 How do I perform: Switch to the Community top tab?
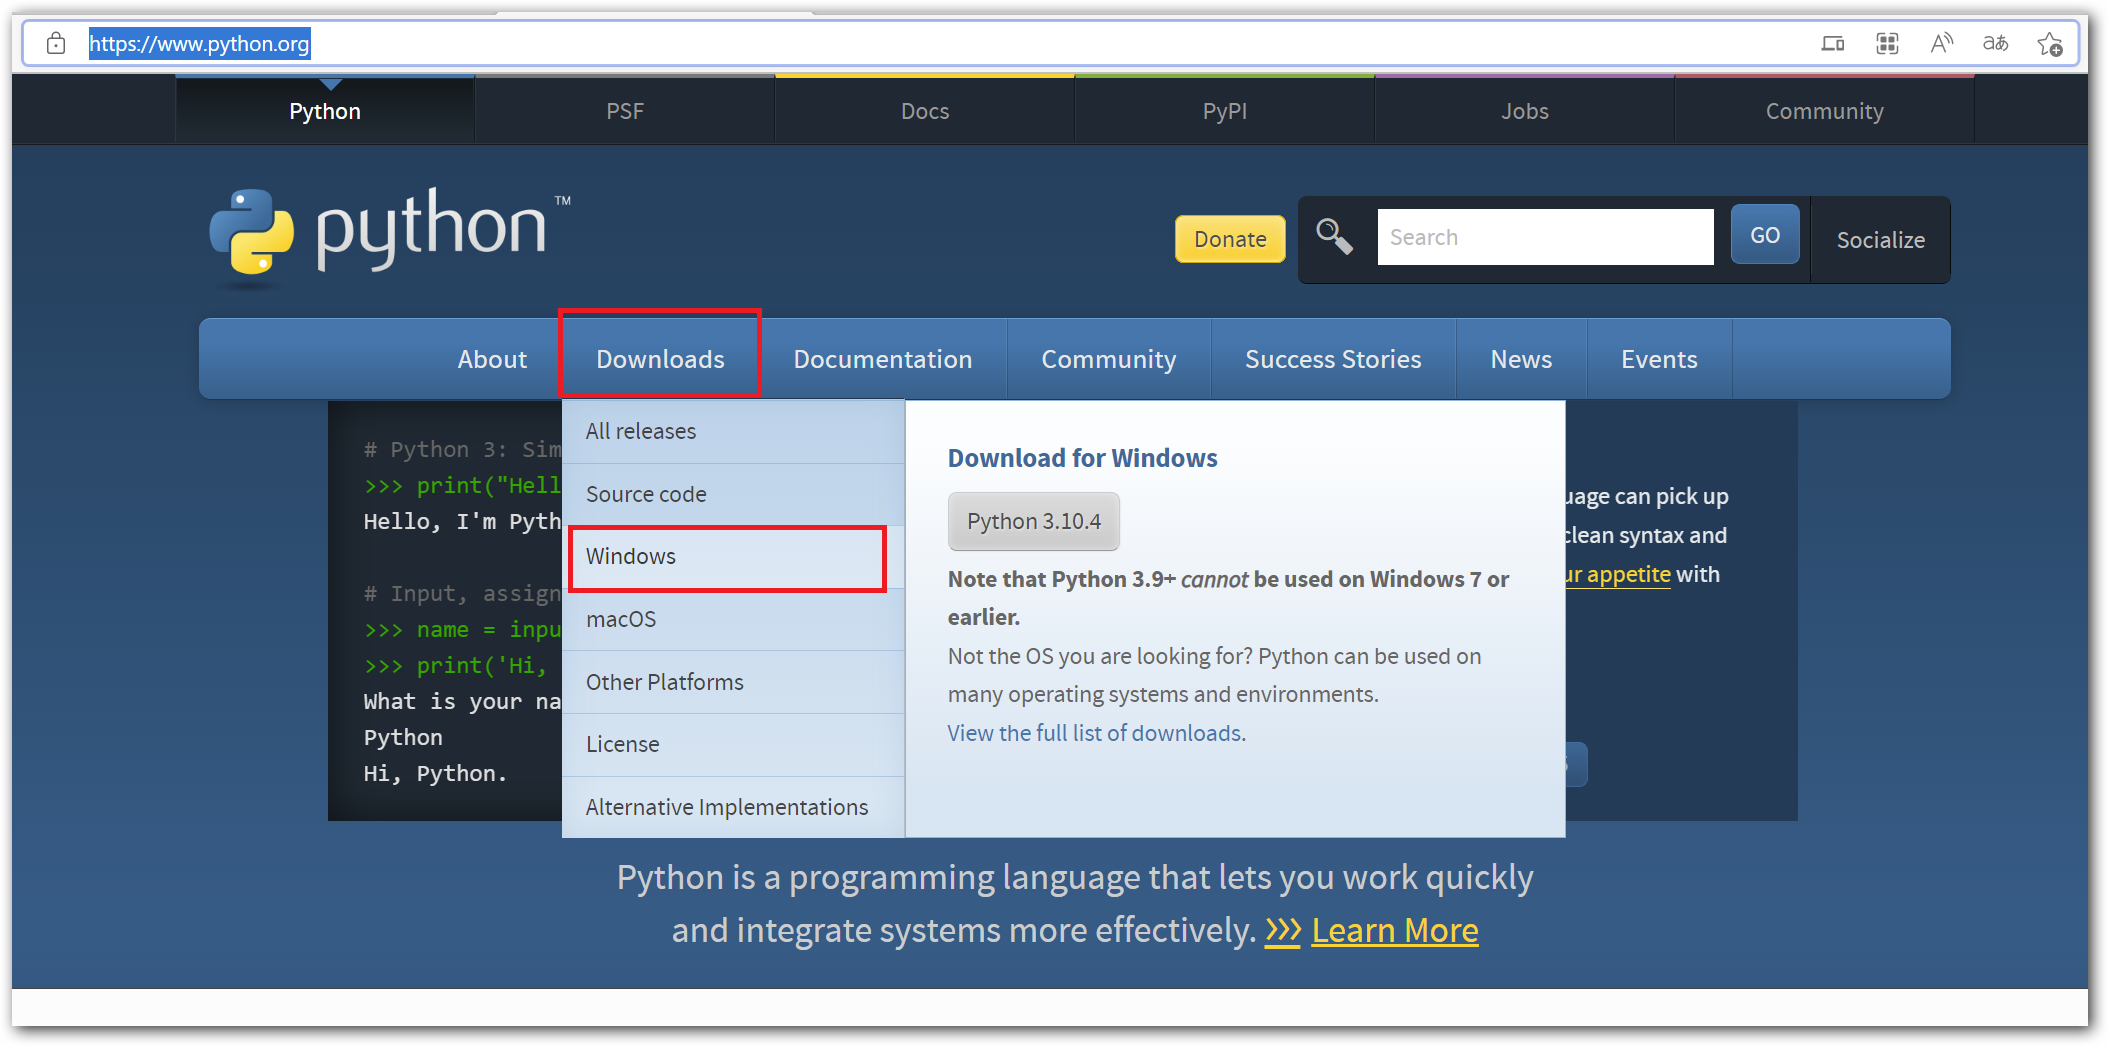1825,111
